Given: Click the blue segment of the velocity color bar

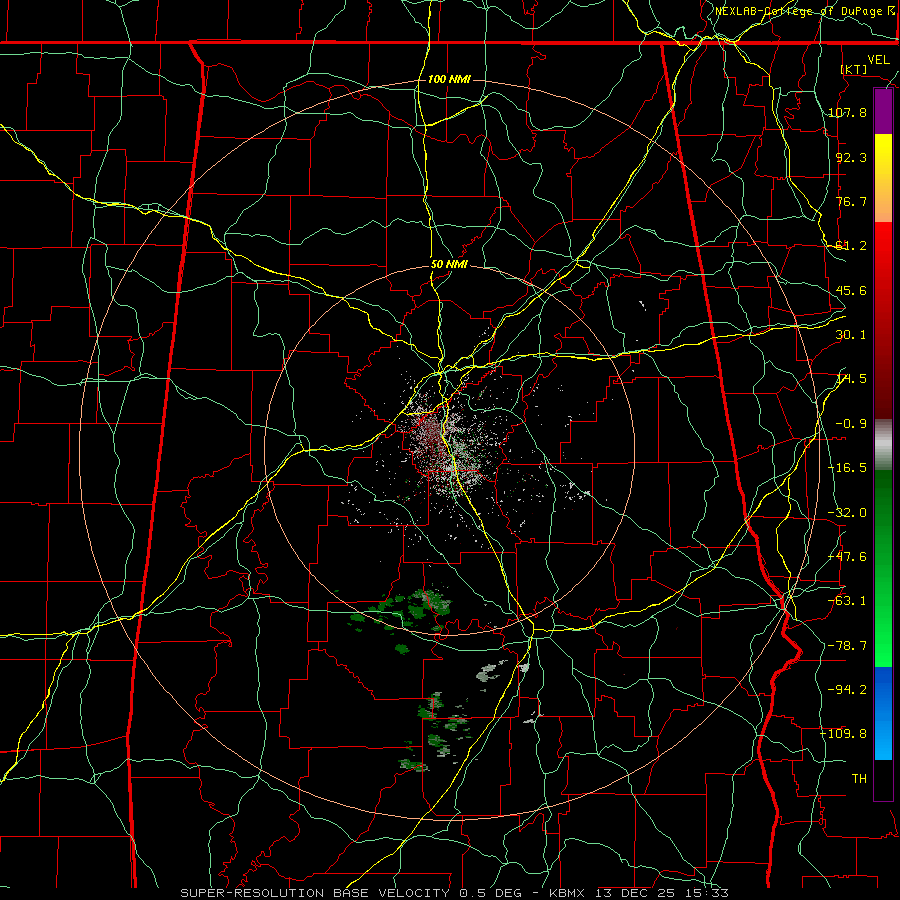Looking at the screenshot, I should 883,713.
